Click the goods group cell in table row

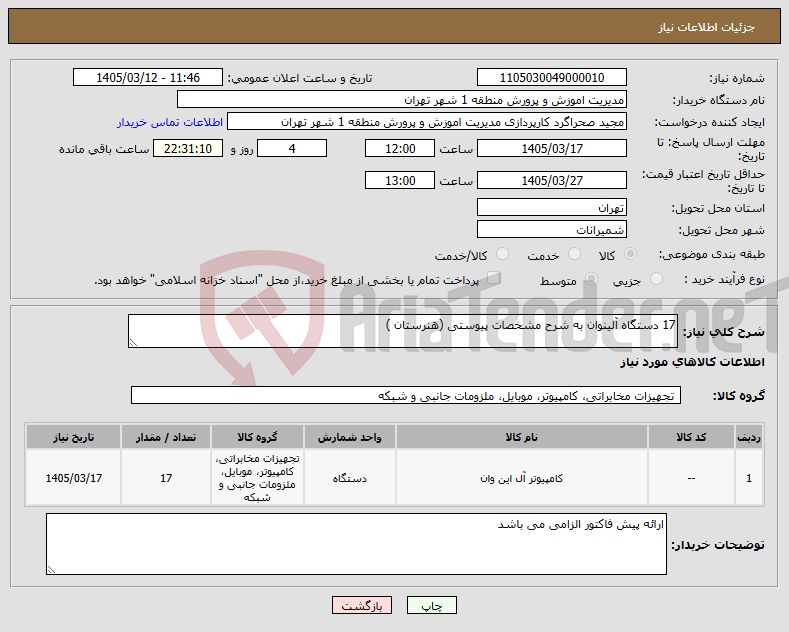(x=257, y=478)
